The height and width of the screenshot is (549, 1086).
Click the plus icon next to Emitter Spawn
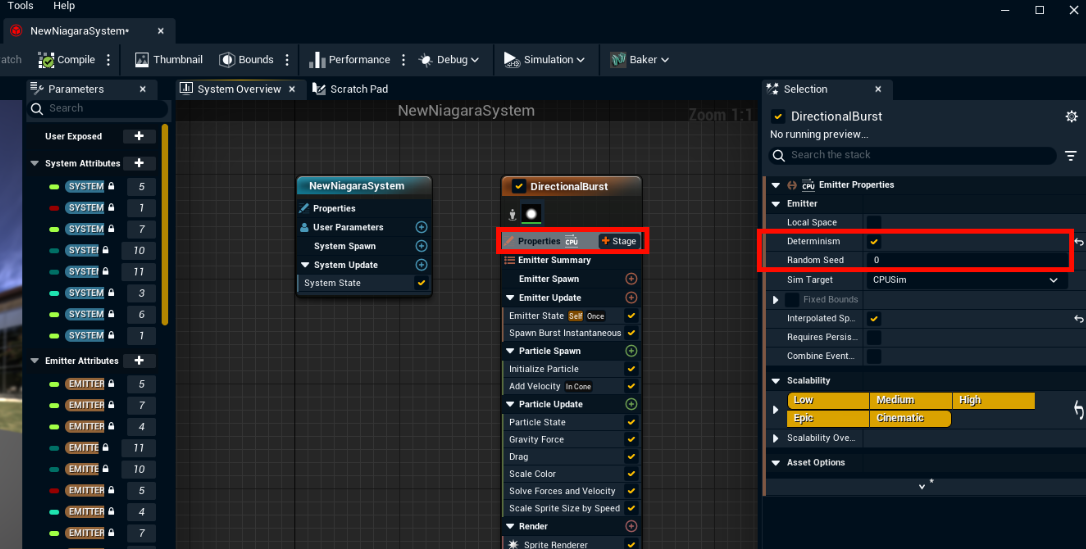coord(631,279)
